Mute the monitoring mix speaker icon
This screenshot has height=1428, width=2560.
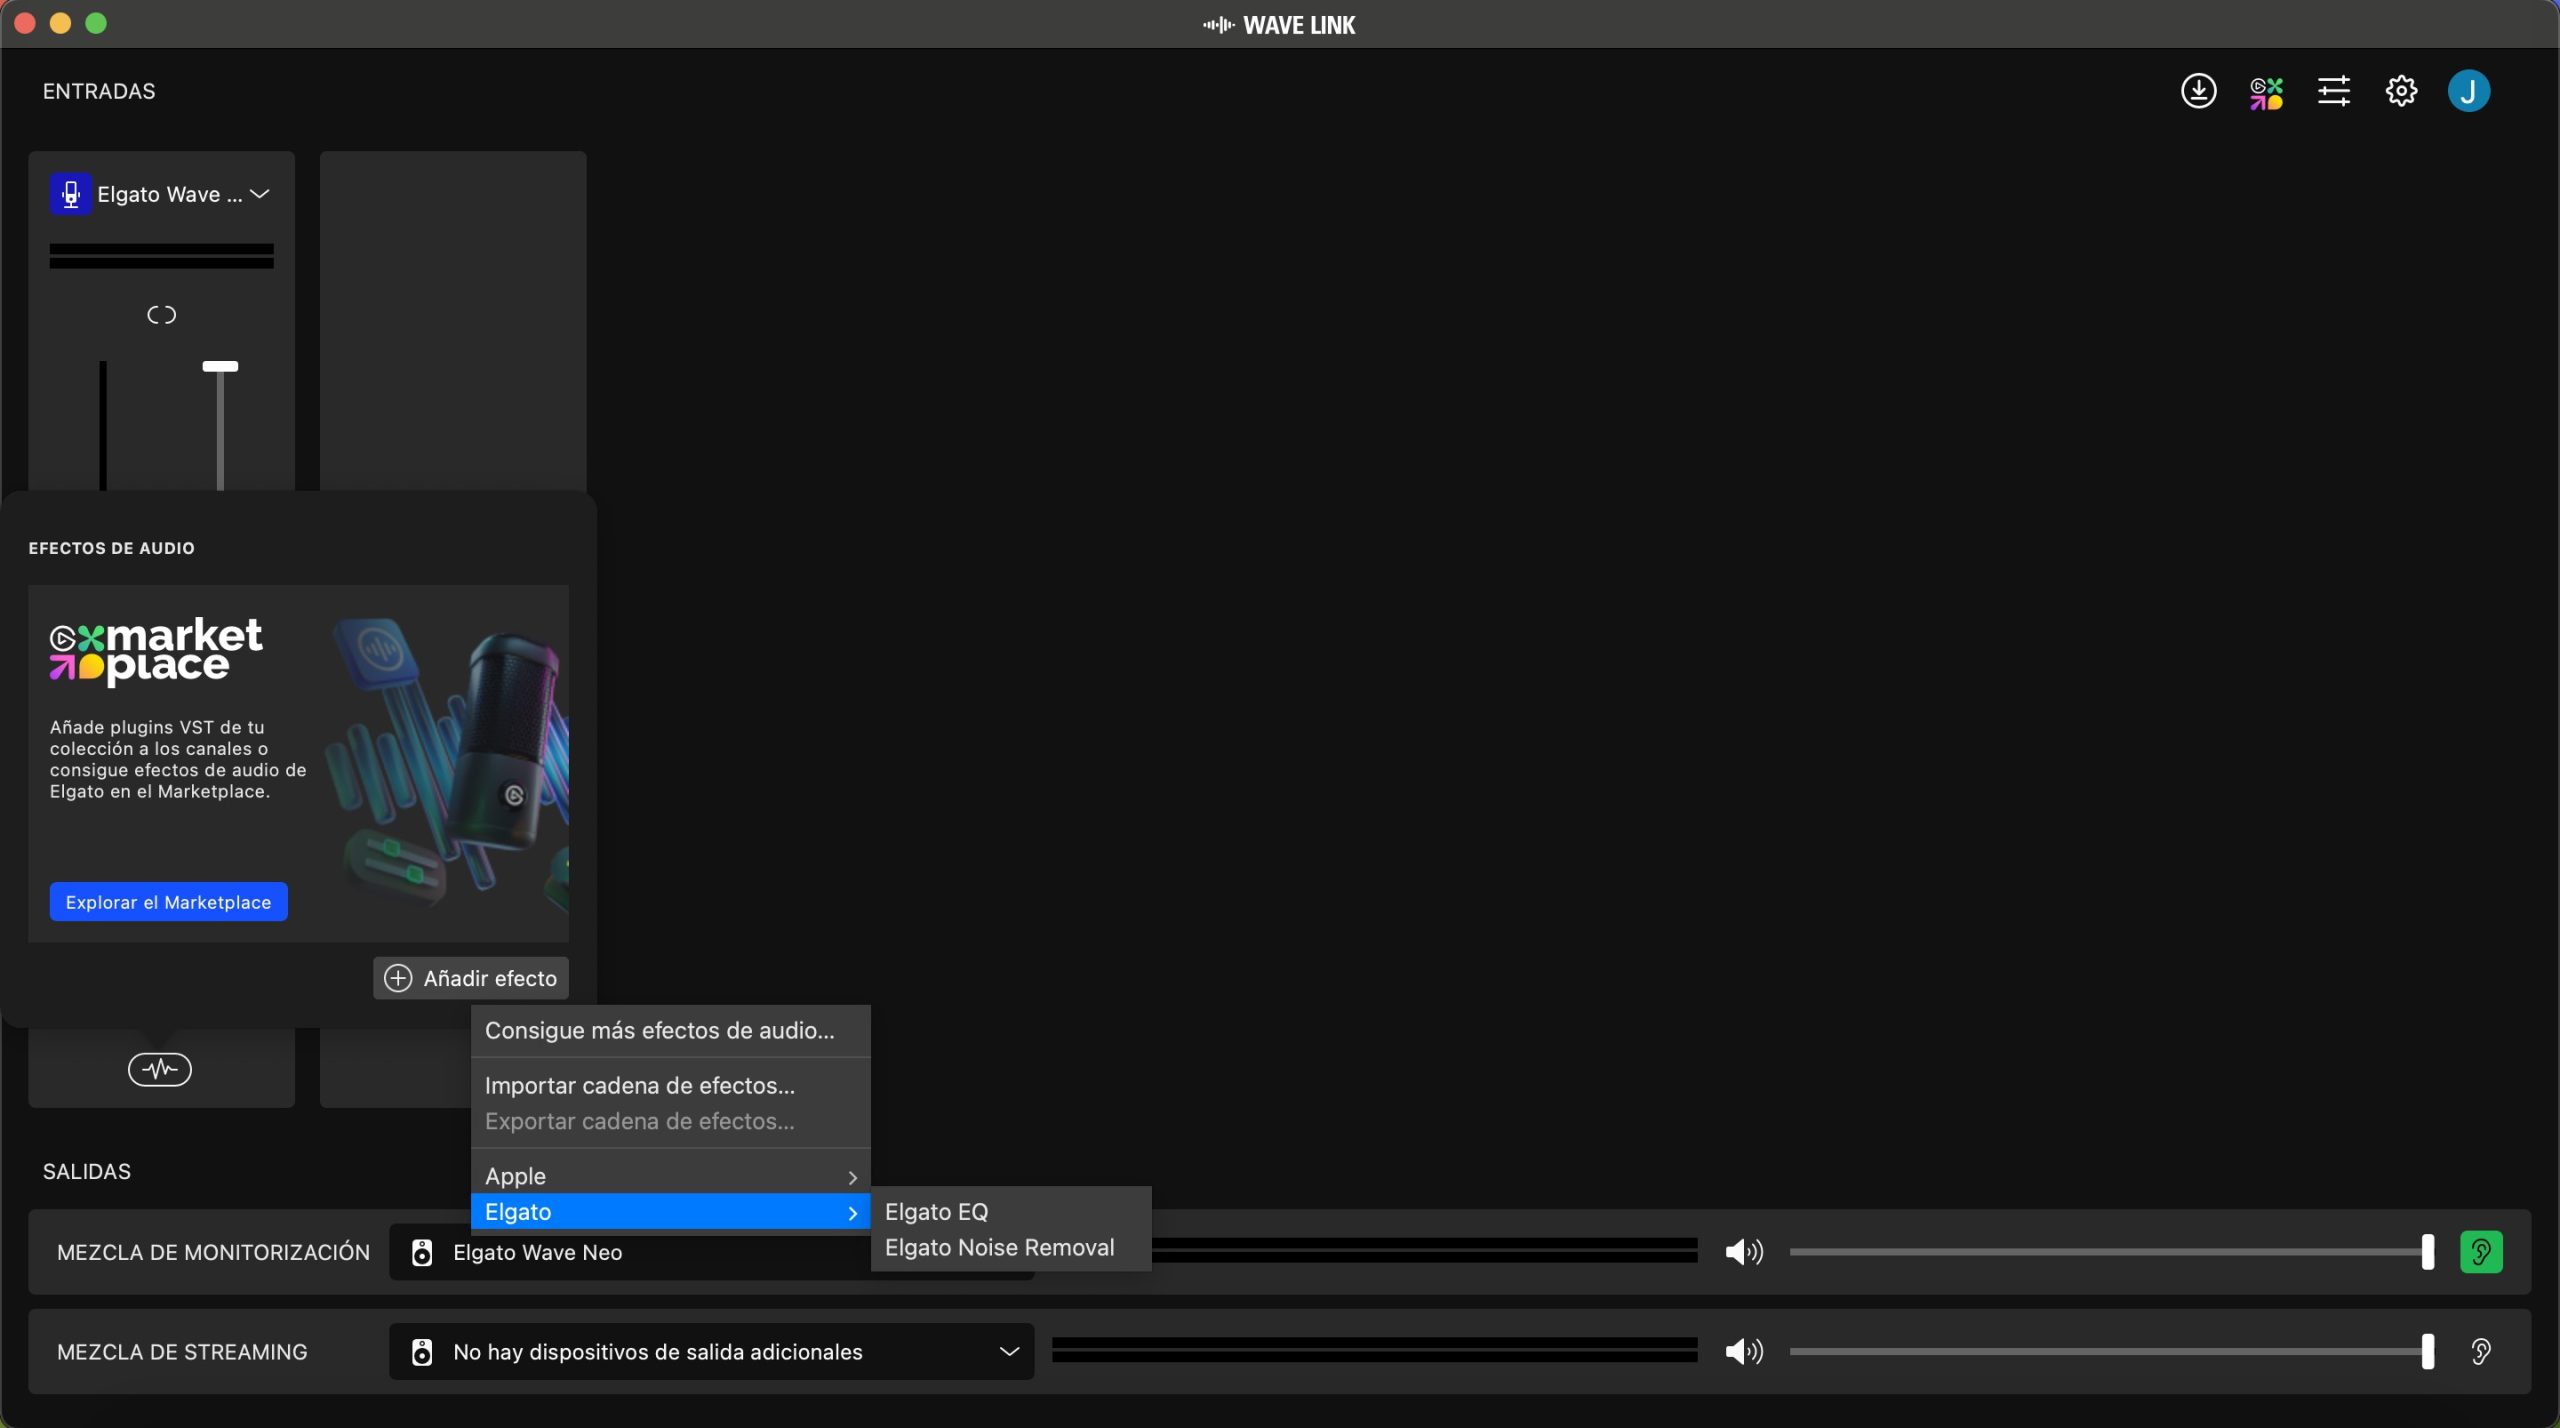click(x=1743, y=1252)
